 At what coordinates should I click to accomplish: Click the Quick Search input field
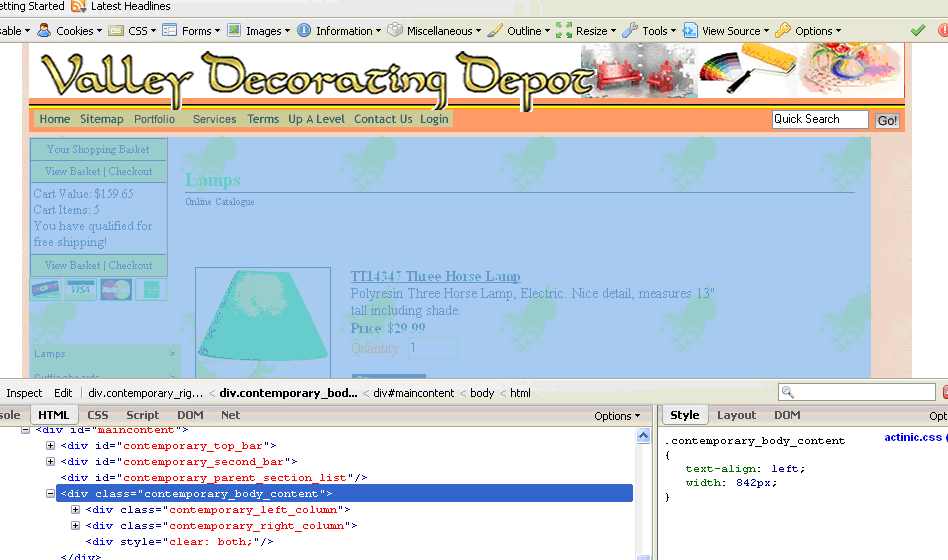pyautogui.click(x=819, y=119)
